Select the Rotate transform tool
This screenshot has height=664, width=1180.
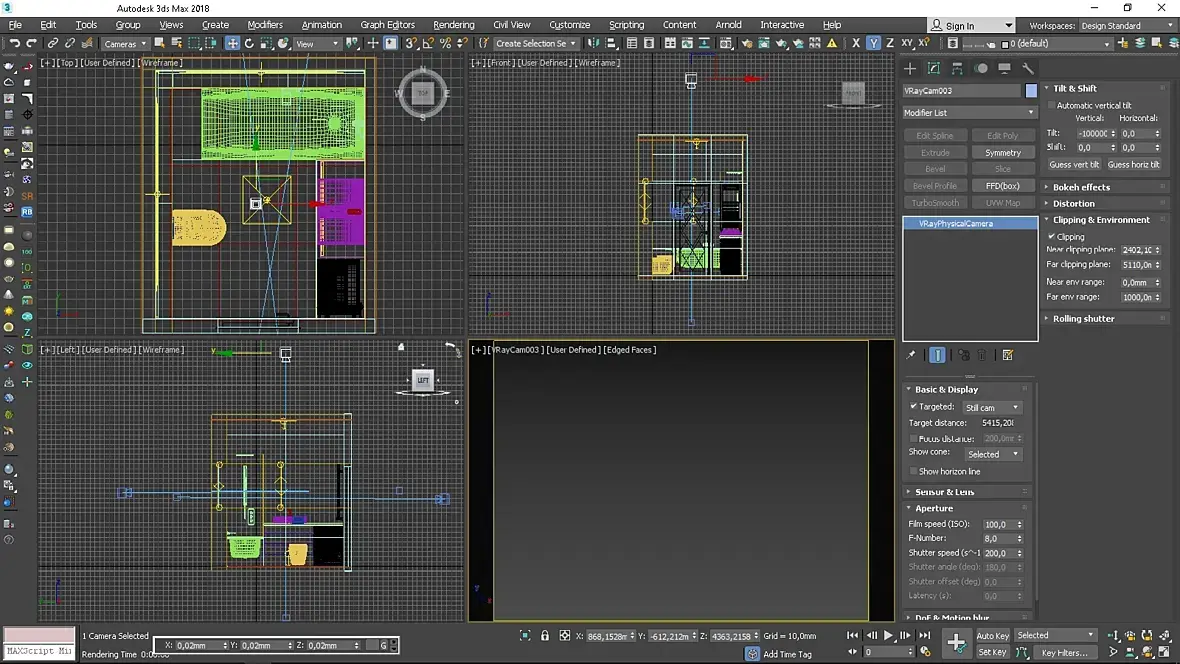click(x=249, y=43)
